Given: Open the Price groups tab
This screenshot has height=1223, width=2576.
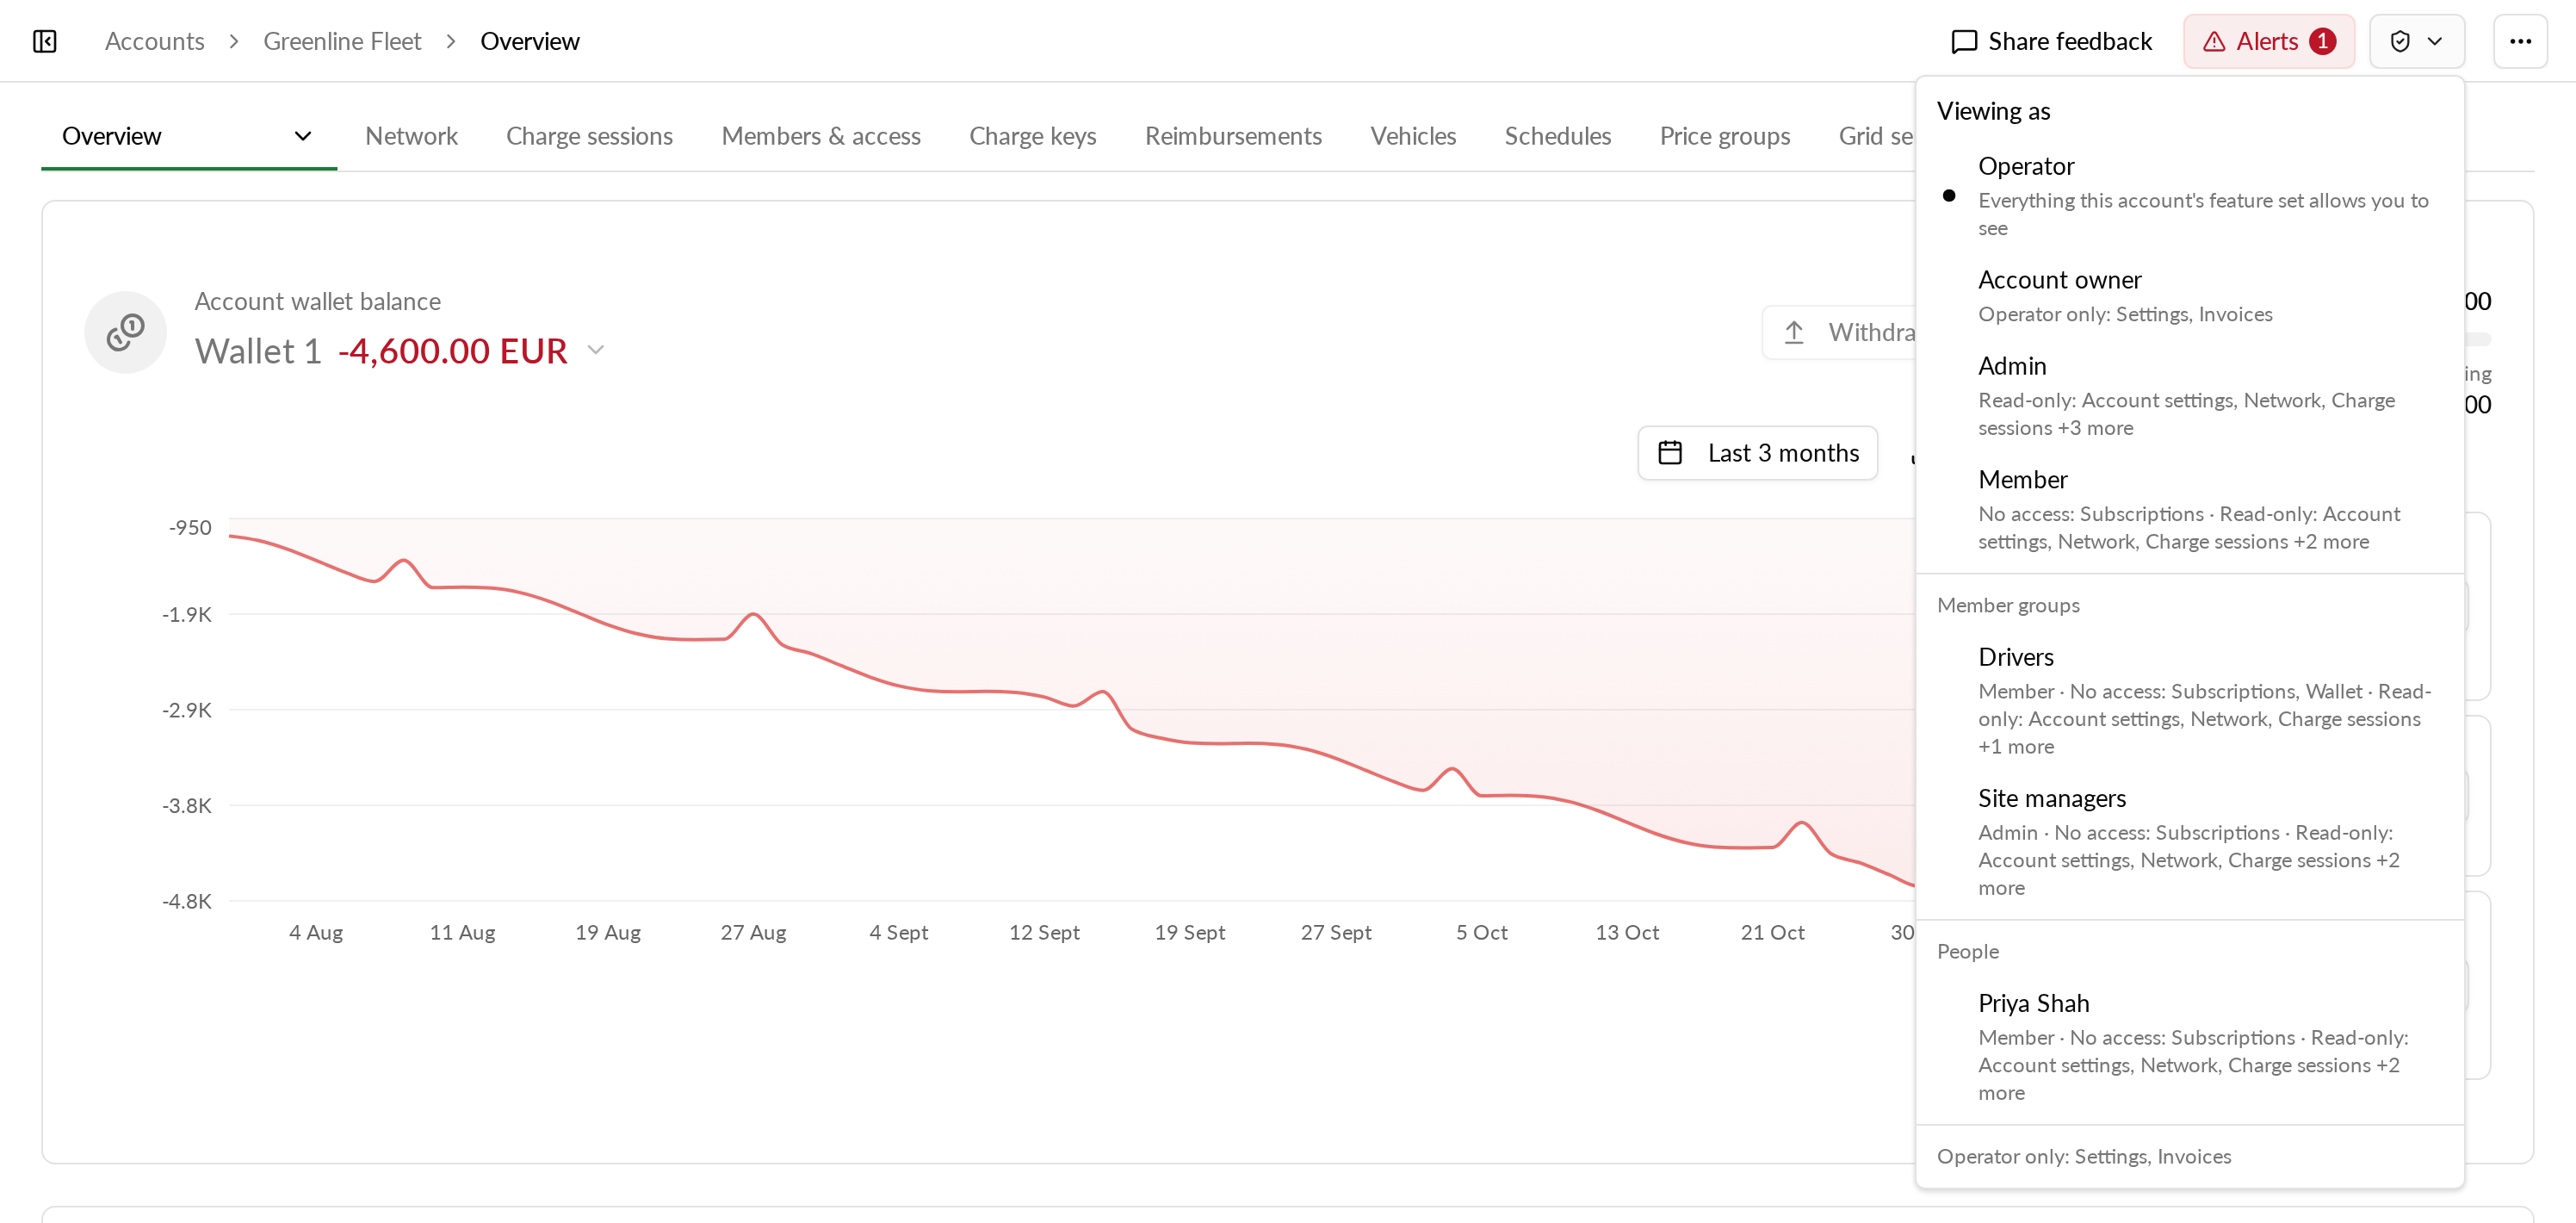Looking at the screenshot, I should tap(1724, 136).
